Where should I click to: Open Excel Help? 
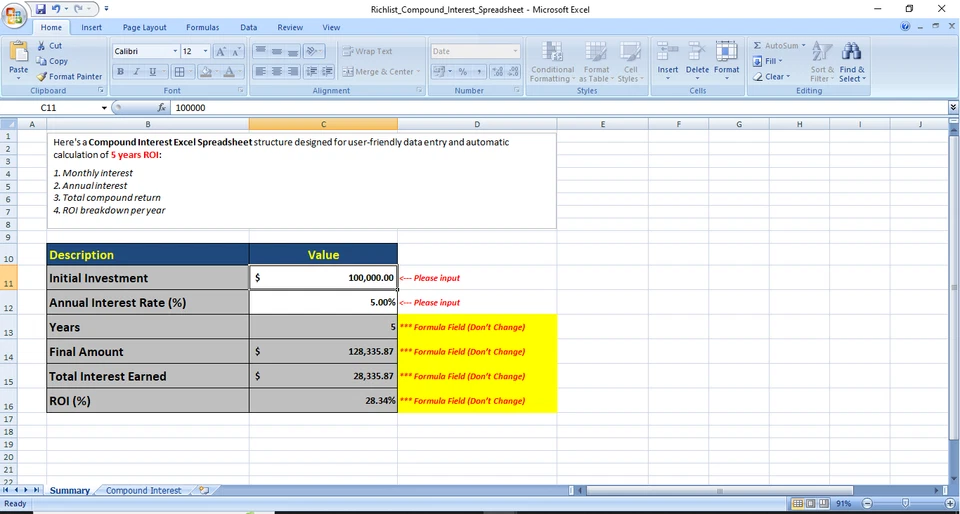pos(906,26)
